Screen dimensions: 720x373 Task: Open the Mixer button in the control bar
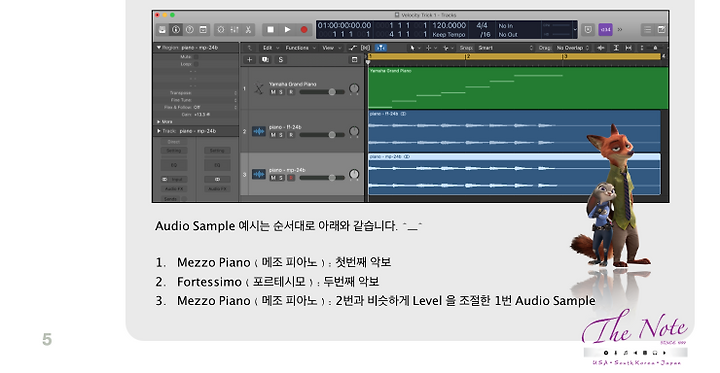coord(235,29)
